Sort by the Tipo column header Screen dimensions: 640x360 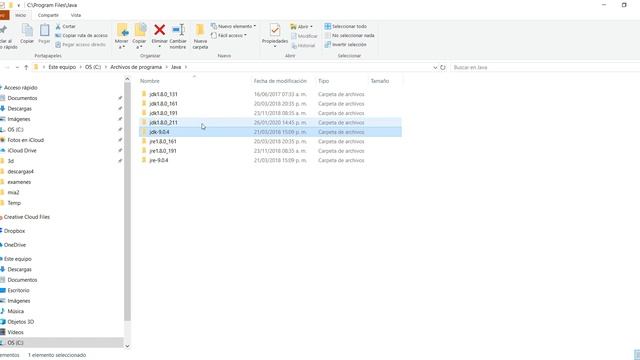(x=323, y=81)
